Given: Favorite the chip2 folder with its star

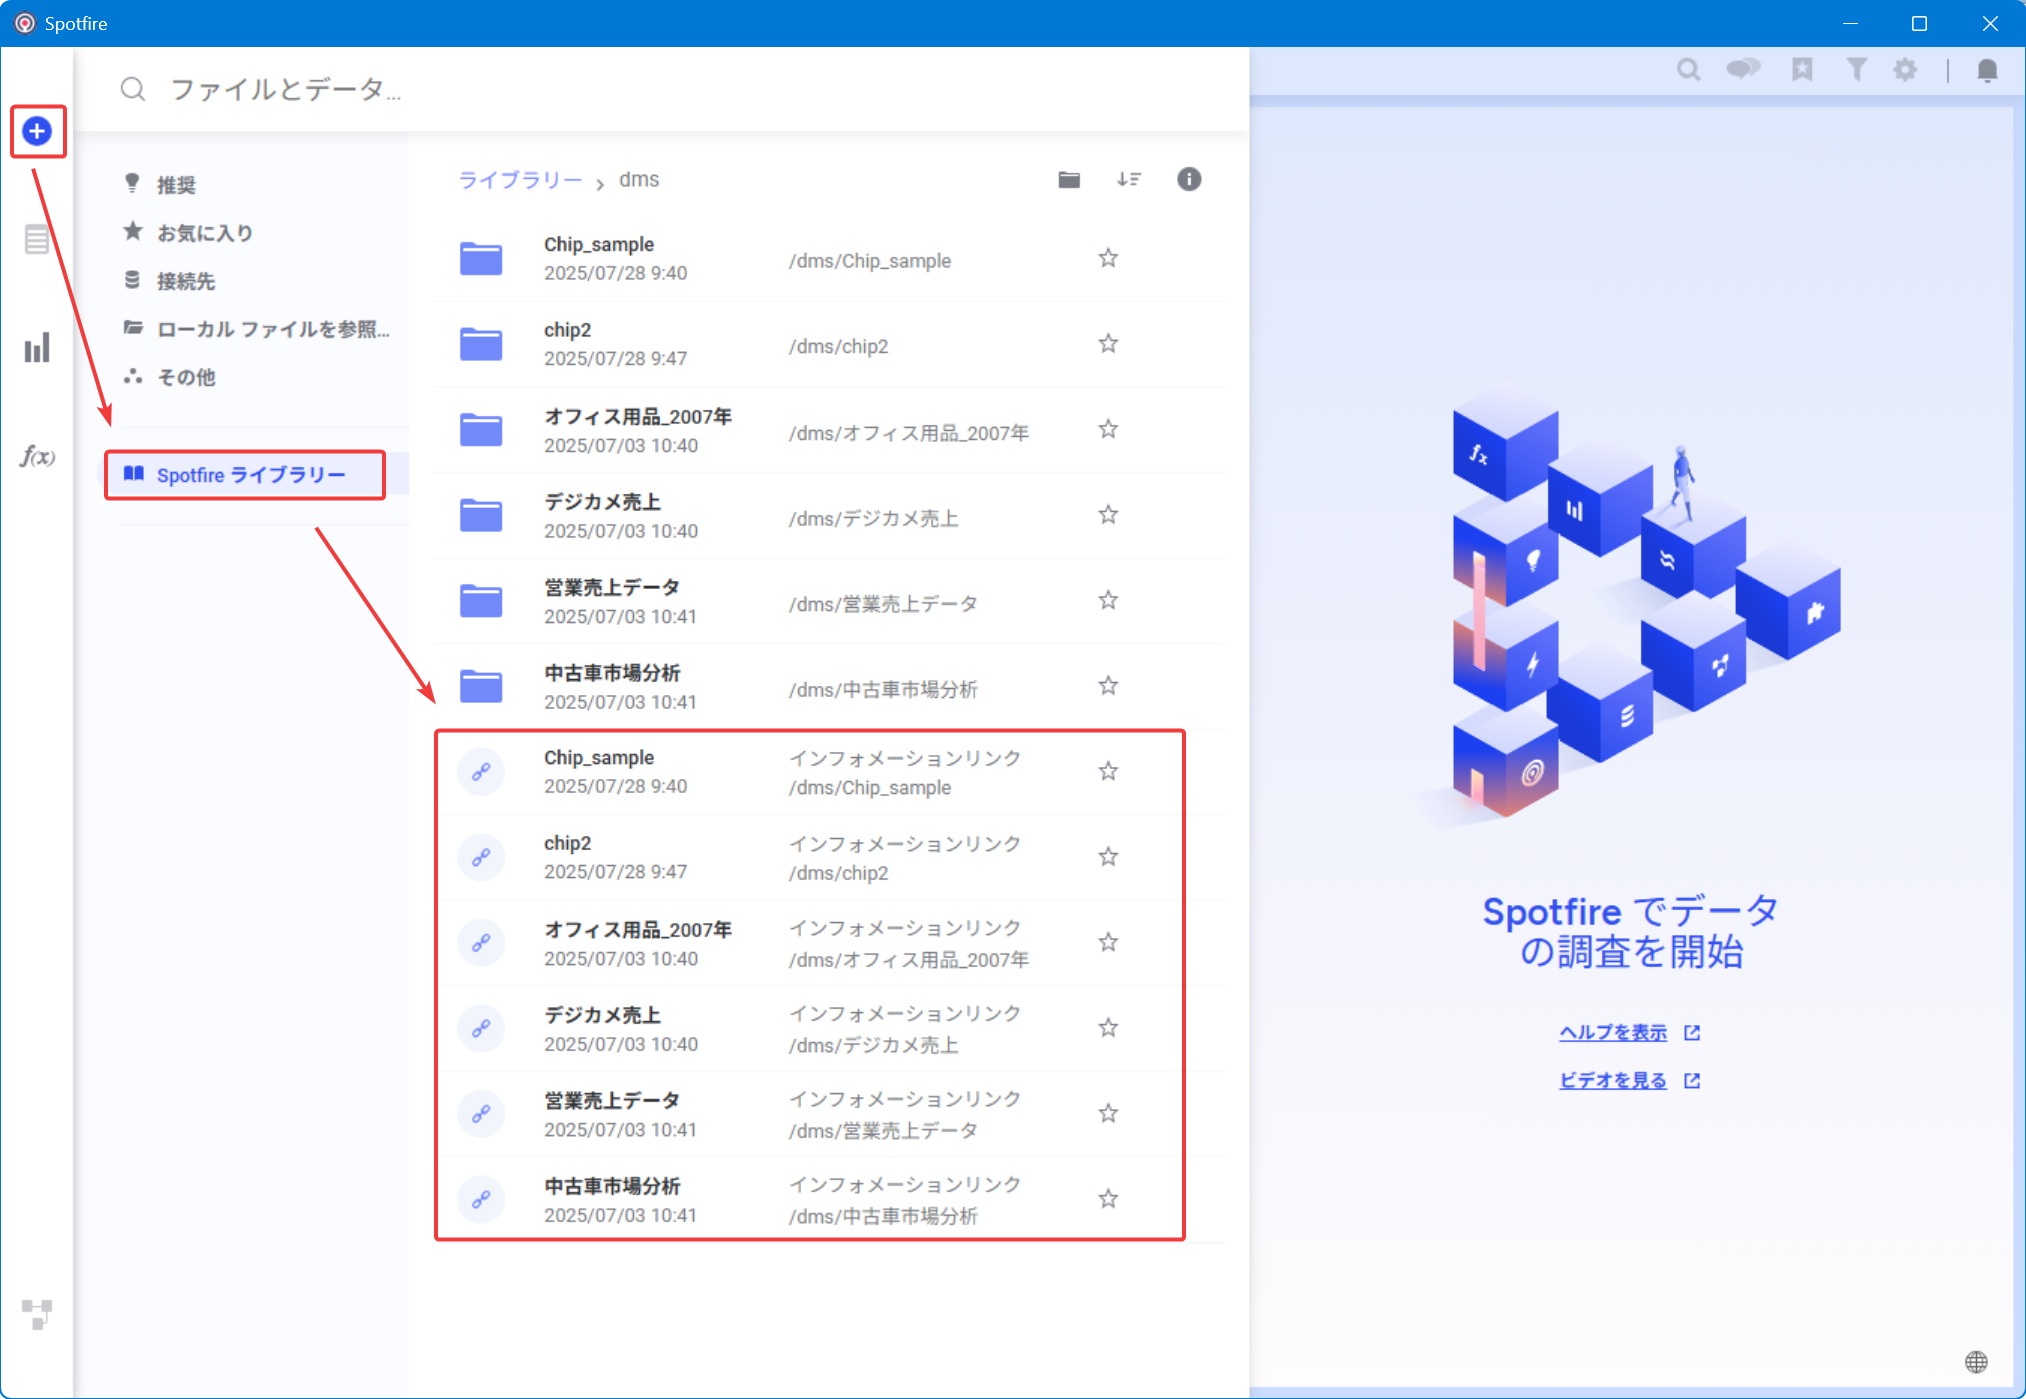Looking at the screenshot, I should (x=1108, y=343).
